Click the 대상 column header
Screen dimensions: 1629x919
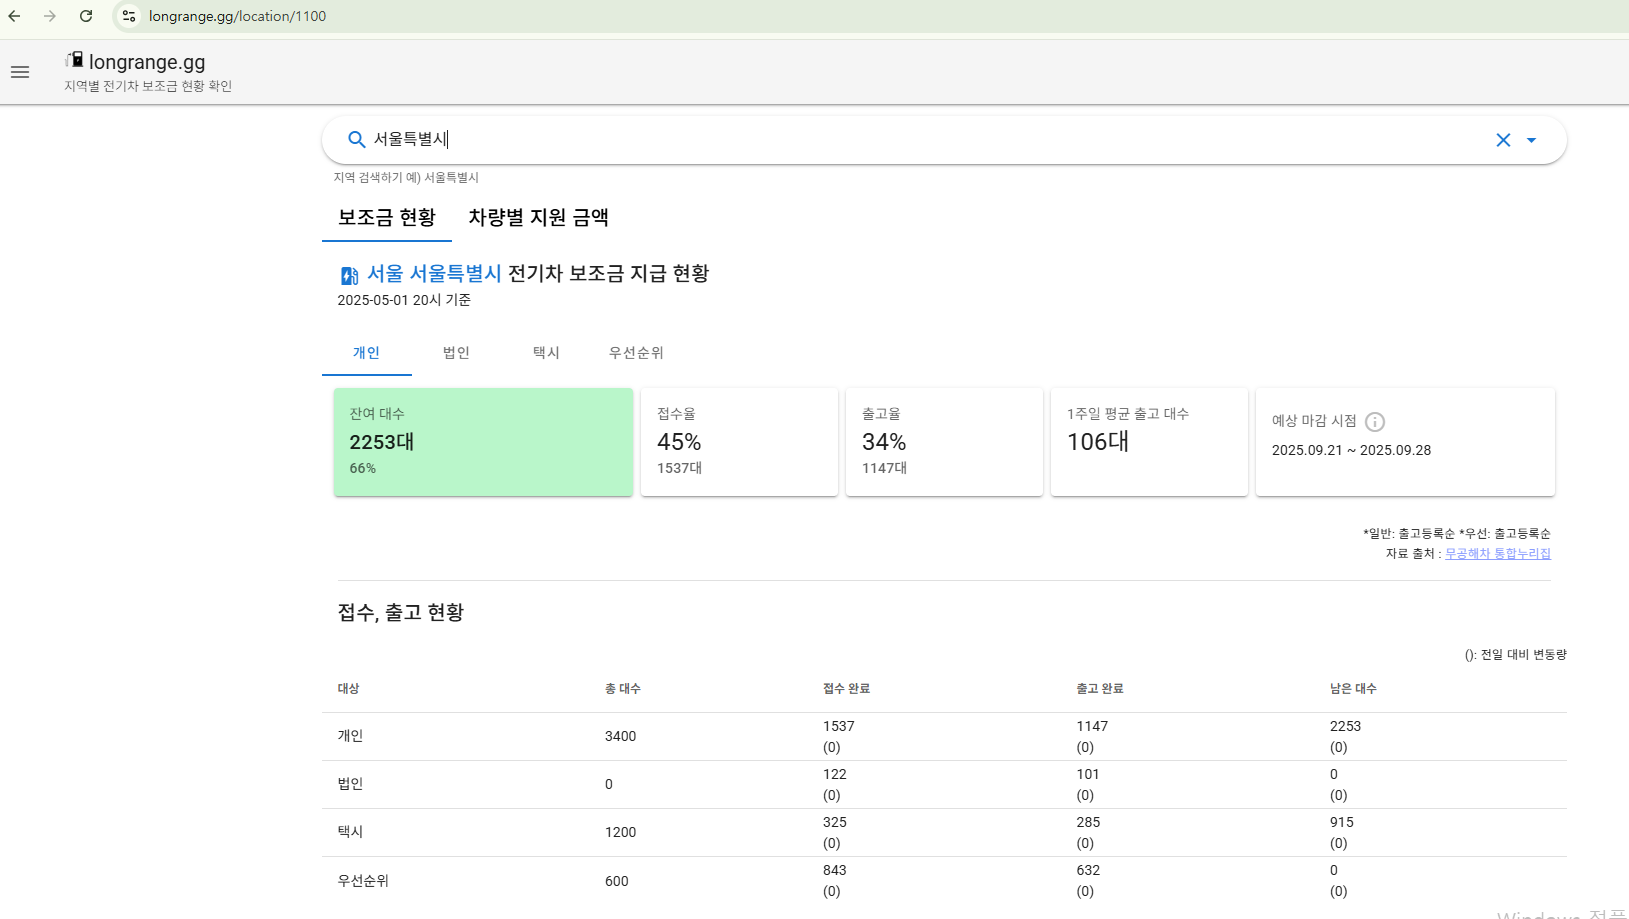pos(348,688)
